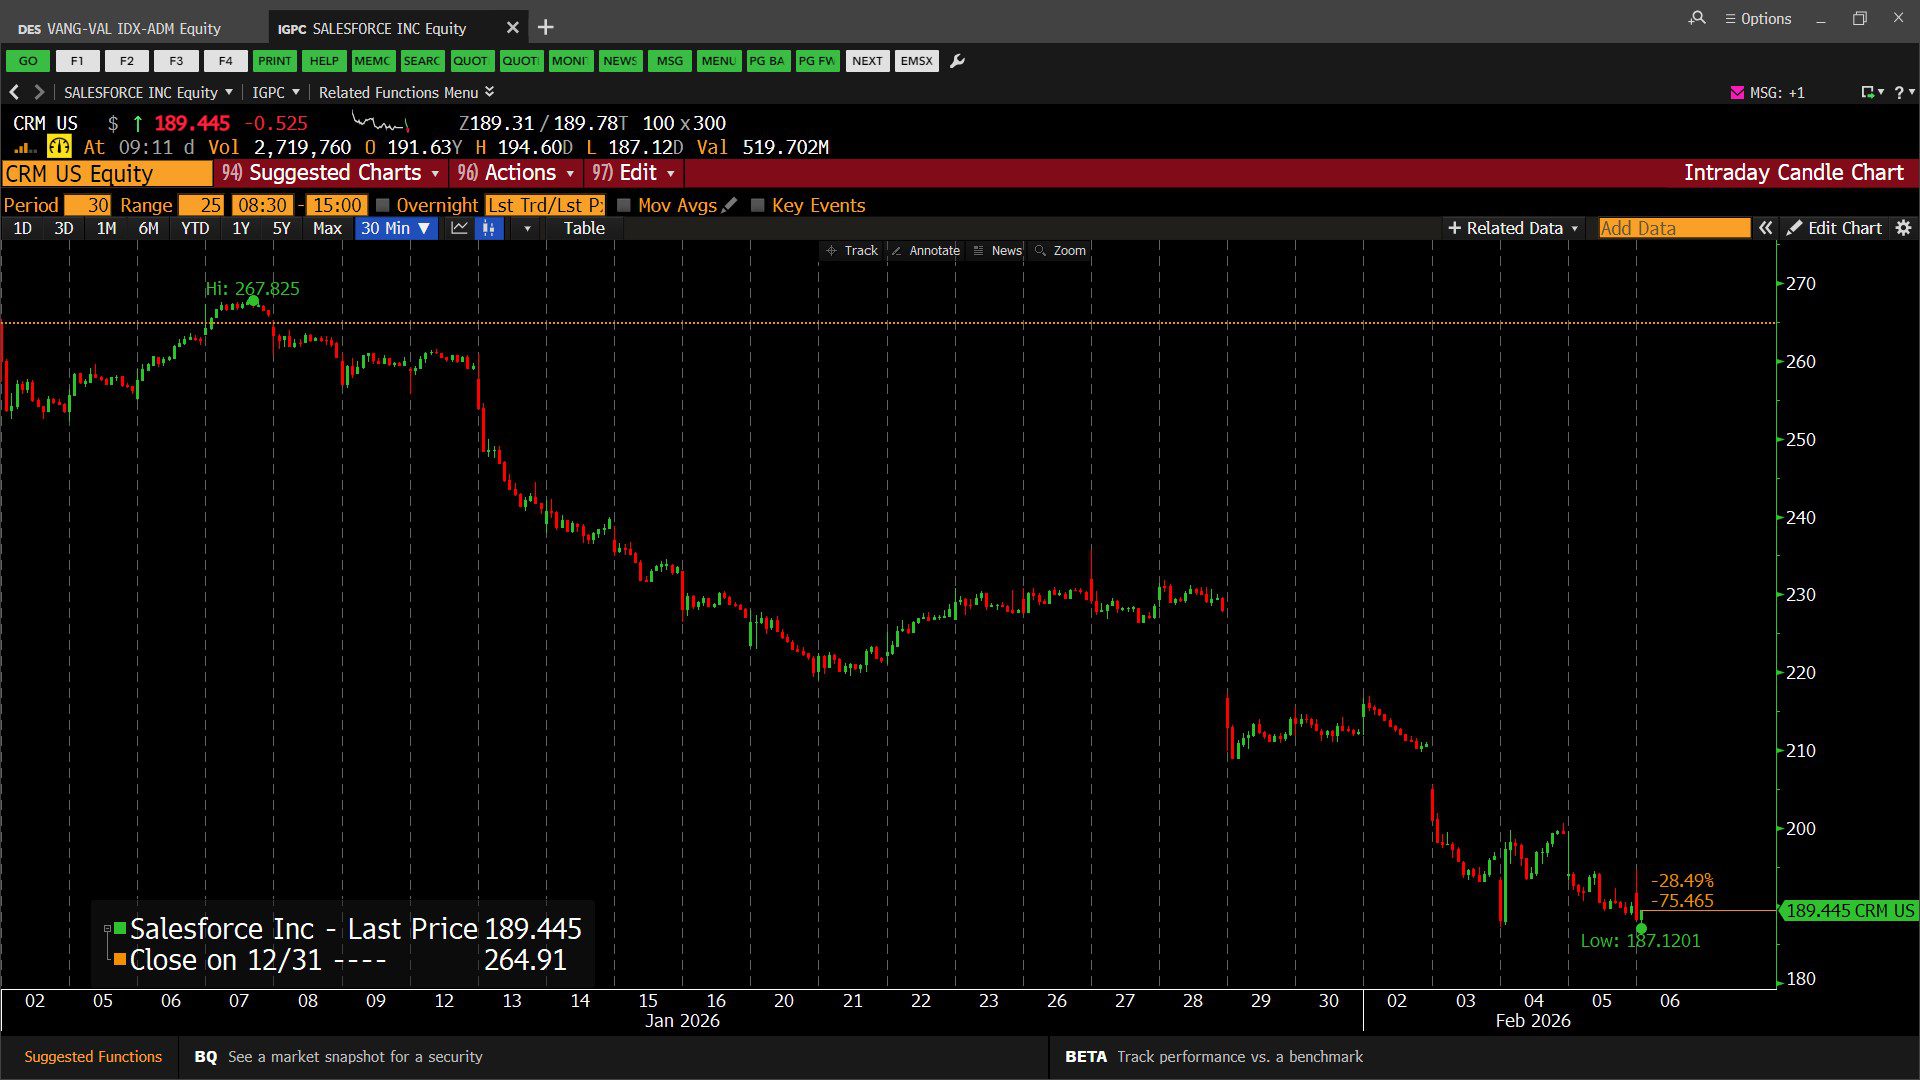This screenshot has width=1920, height=1080.
Task: Click the orange Close on 12/31 legend square
Action: (x=120, y=960)
